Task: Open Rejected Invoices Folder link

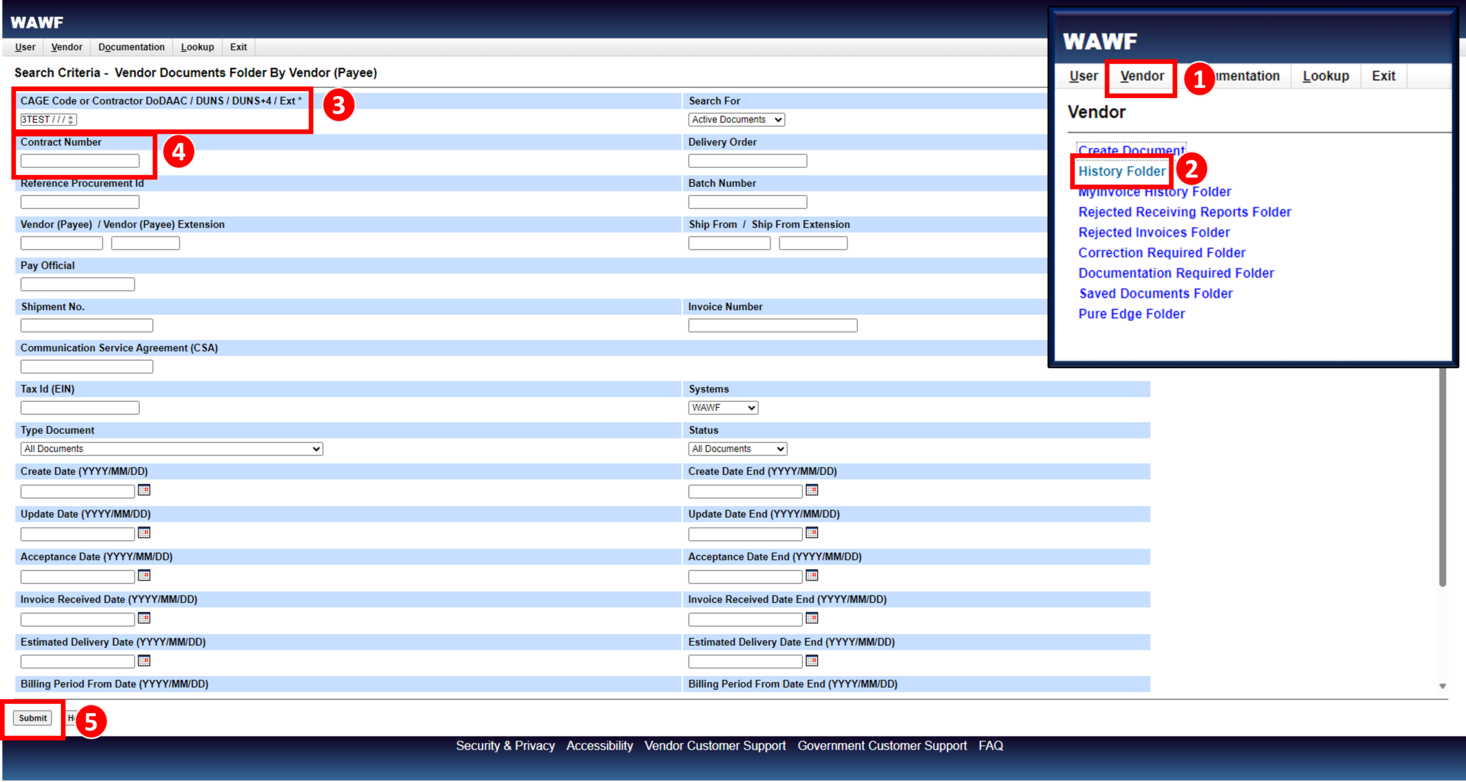Action: click(1154, 232)
